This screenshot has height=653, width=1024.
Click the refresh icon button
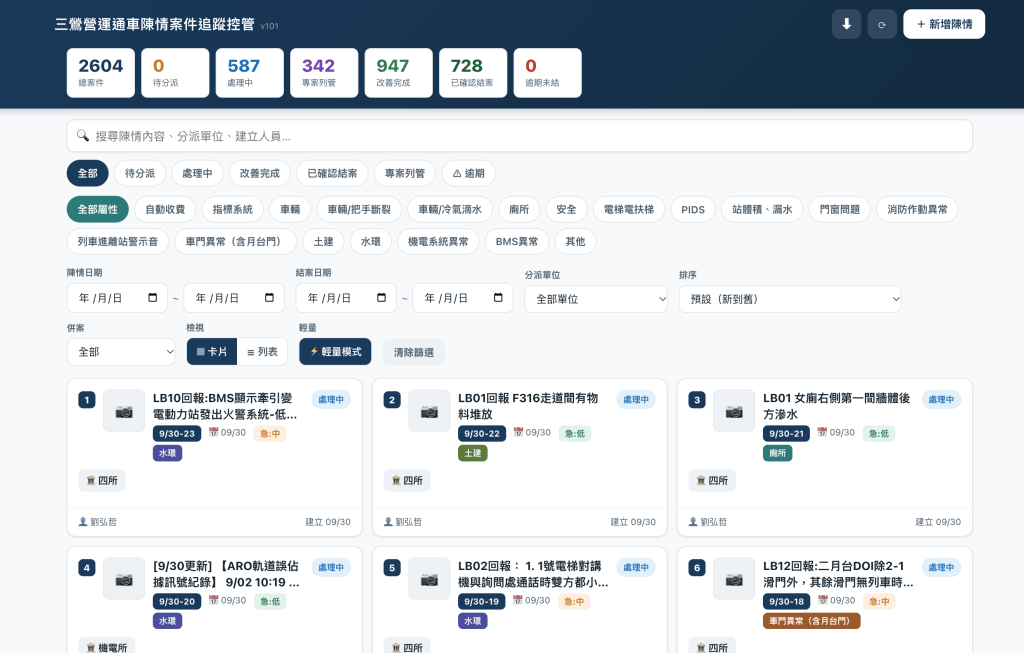click(x=882, y=24)
